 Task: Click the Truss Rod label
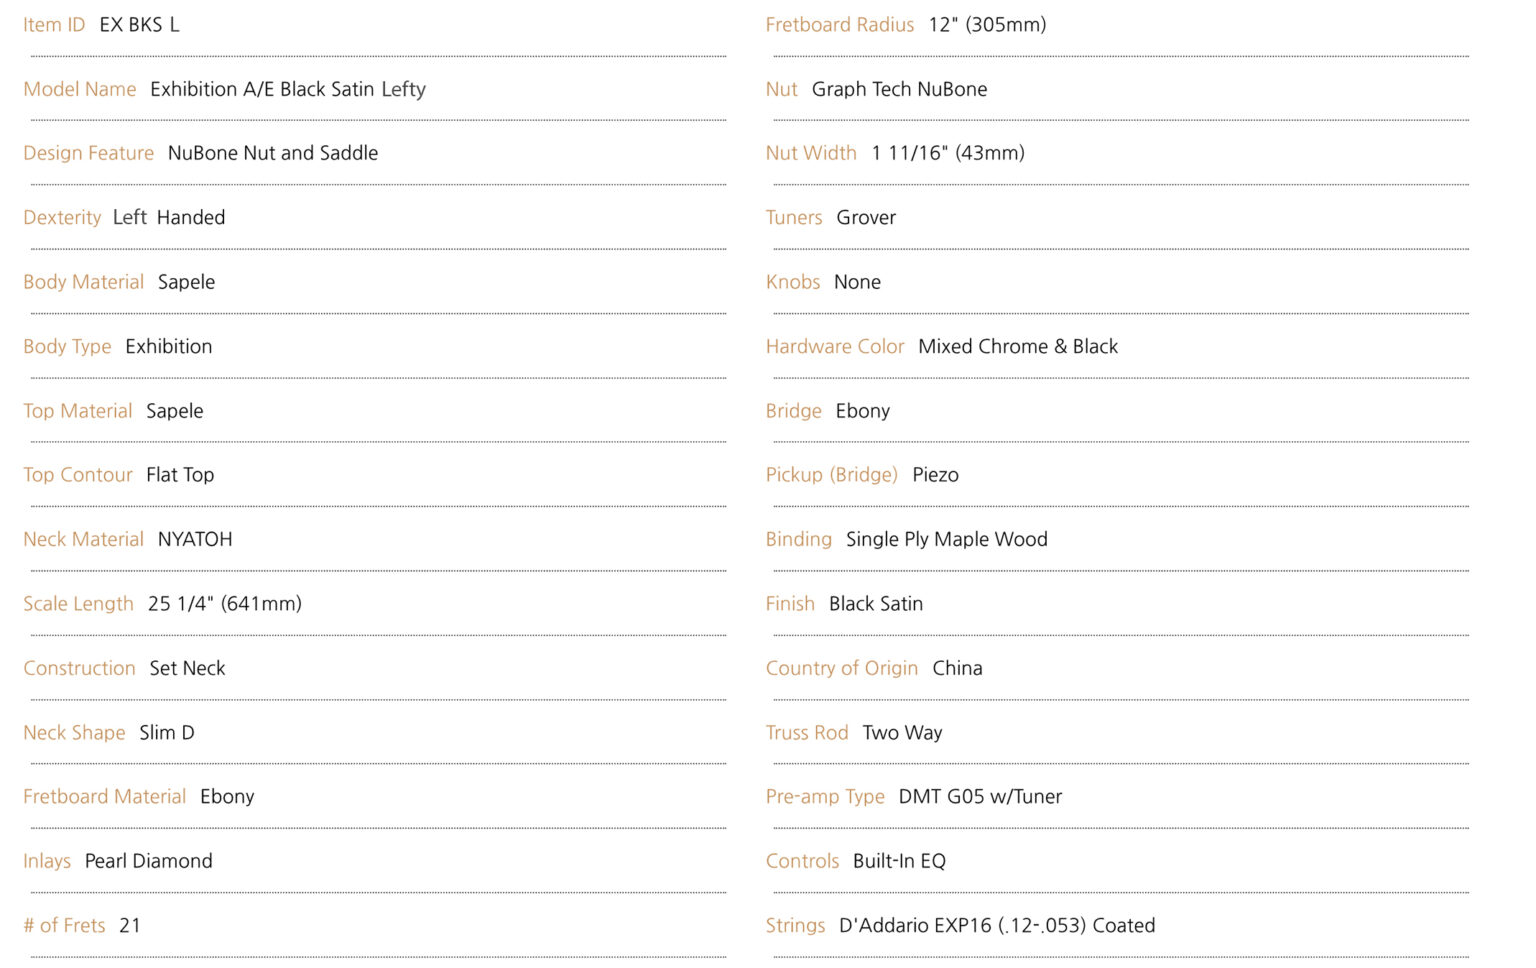(807, 733)
